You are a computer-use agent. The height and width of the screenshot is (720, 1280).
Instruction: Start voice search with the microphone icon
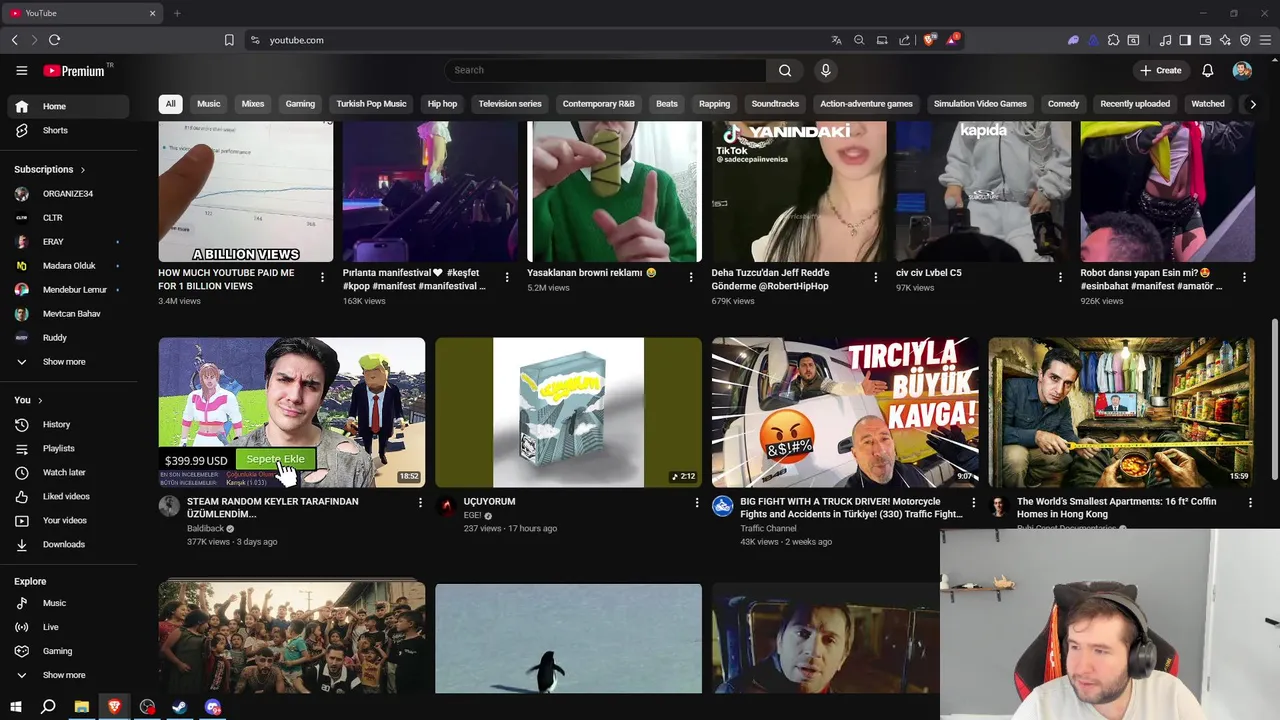[825, 70]
